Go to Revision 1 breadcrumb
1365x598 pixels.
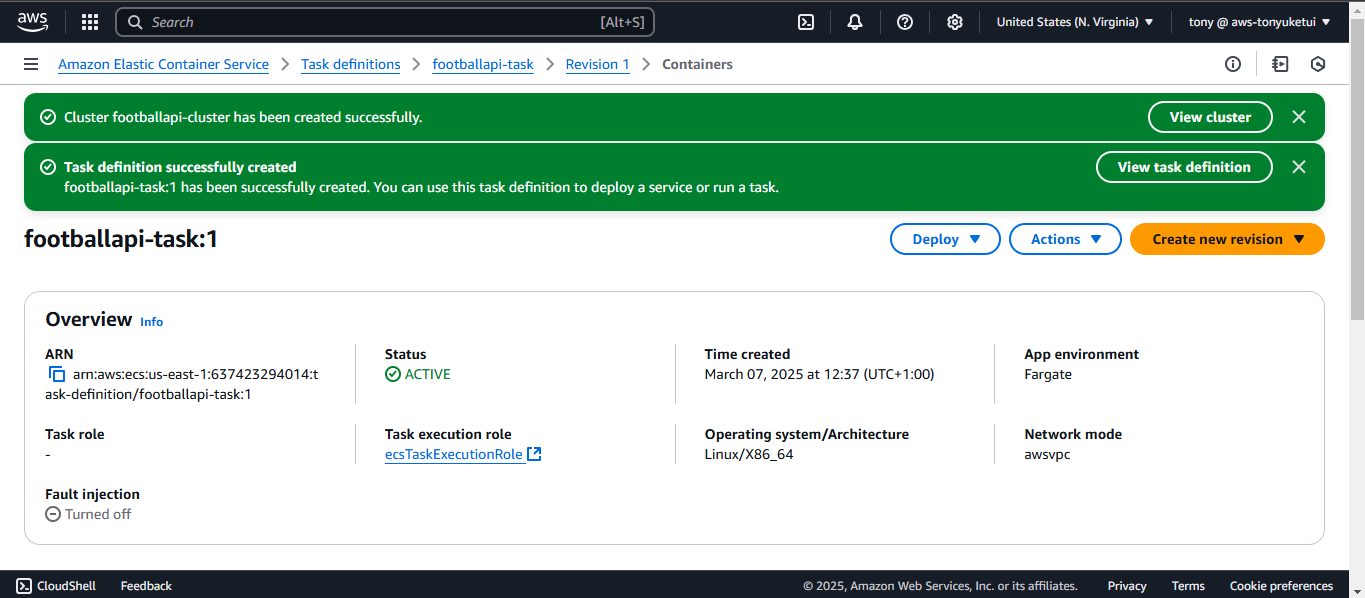[598, 64]
